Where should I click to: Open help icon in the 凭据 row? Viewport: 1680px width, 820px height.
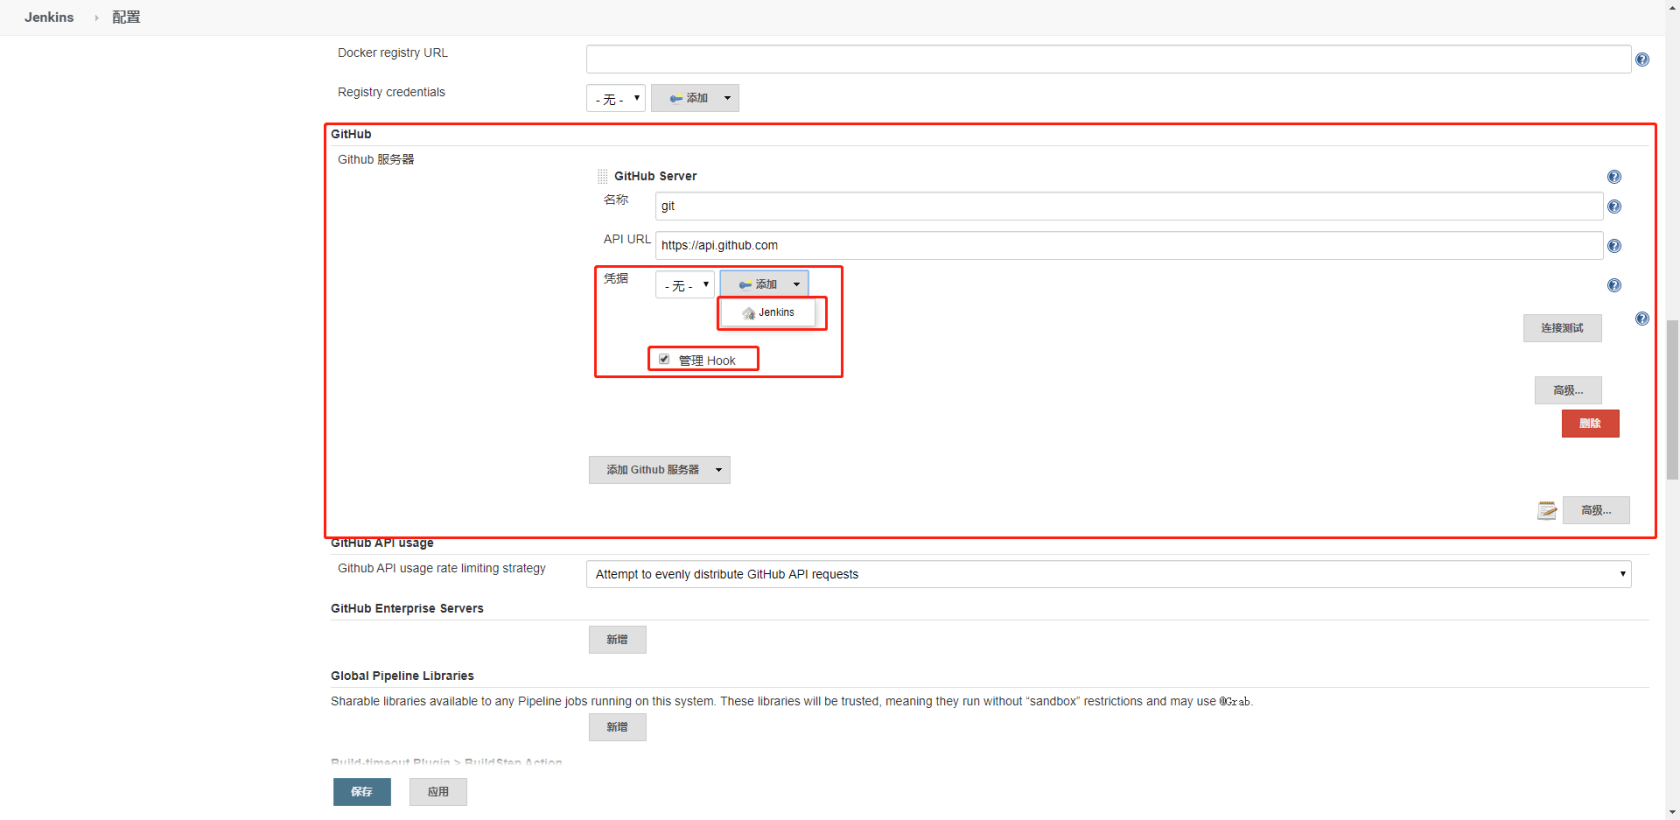point(1614,286)
